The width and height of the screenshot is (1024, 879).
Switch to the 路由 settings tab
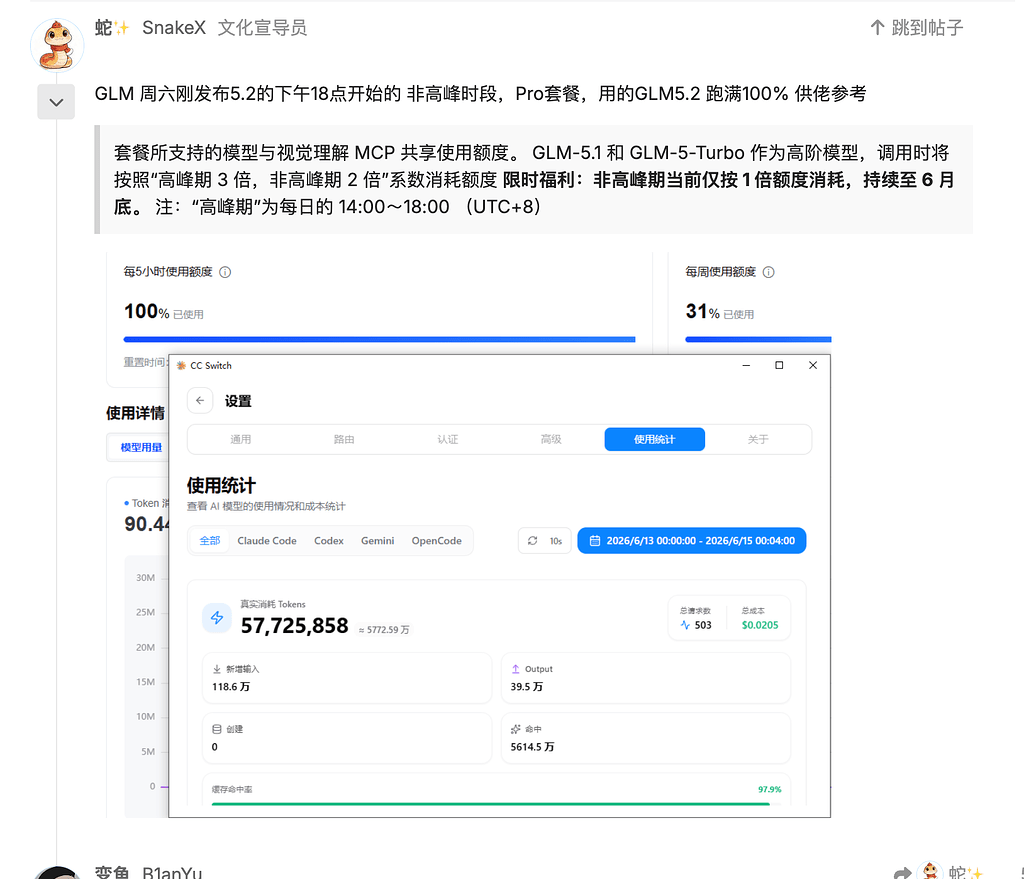[x=344, y=439]
